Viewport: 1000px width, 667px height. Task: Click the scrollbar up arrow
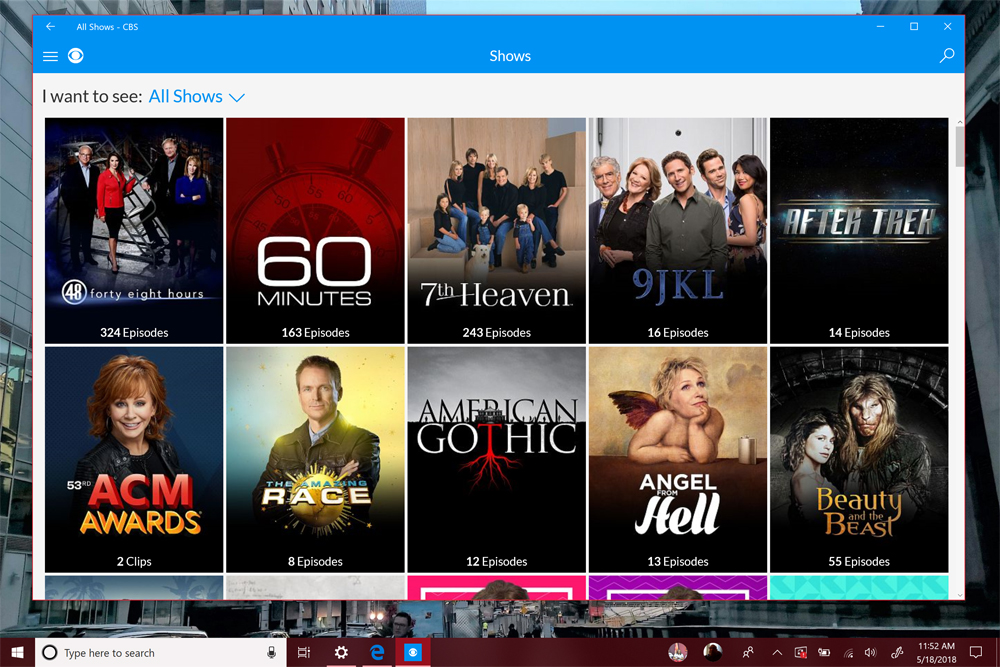click(959, 122)
